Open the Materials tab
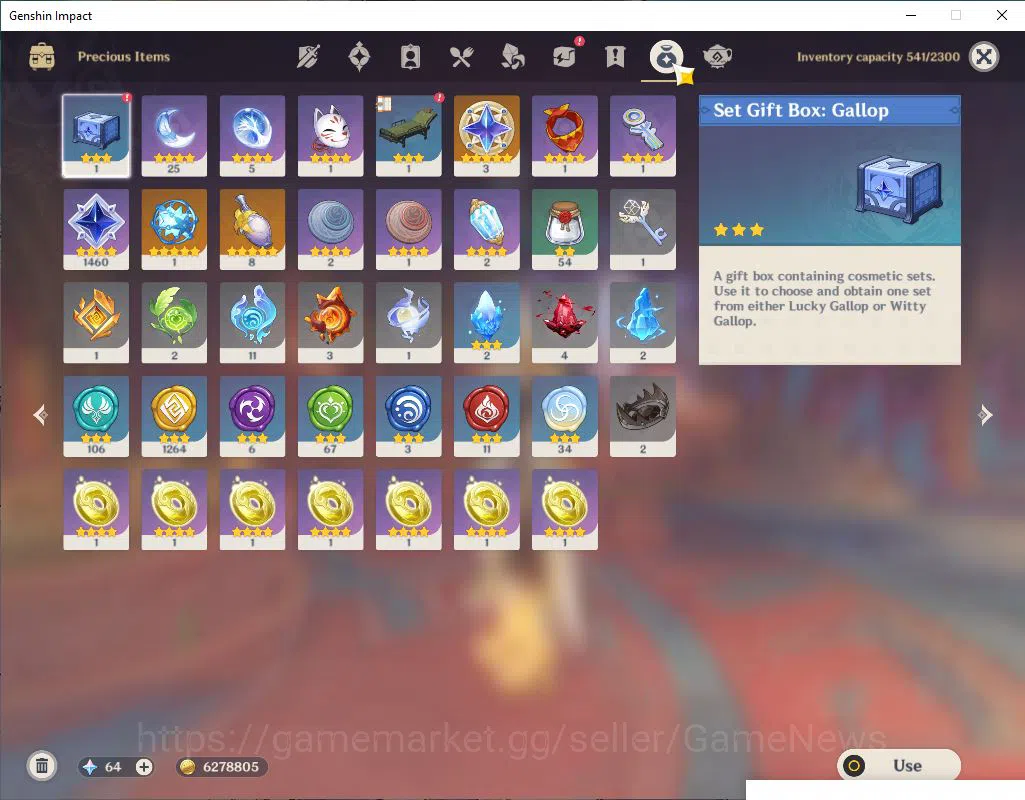Image resolution: width=1025 pixels, height=800 pixels. (512, 57)
